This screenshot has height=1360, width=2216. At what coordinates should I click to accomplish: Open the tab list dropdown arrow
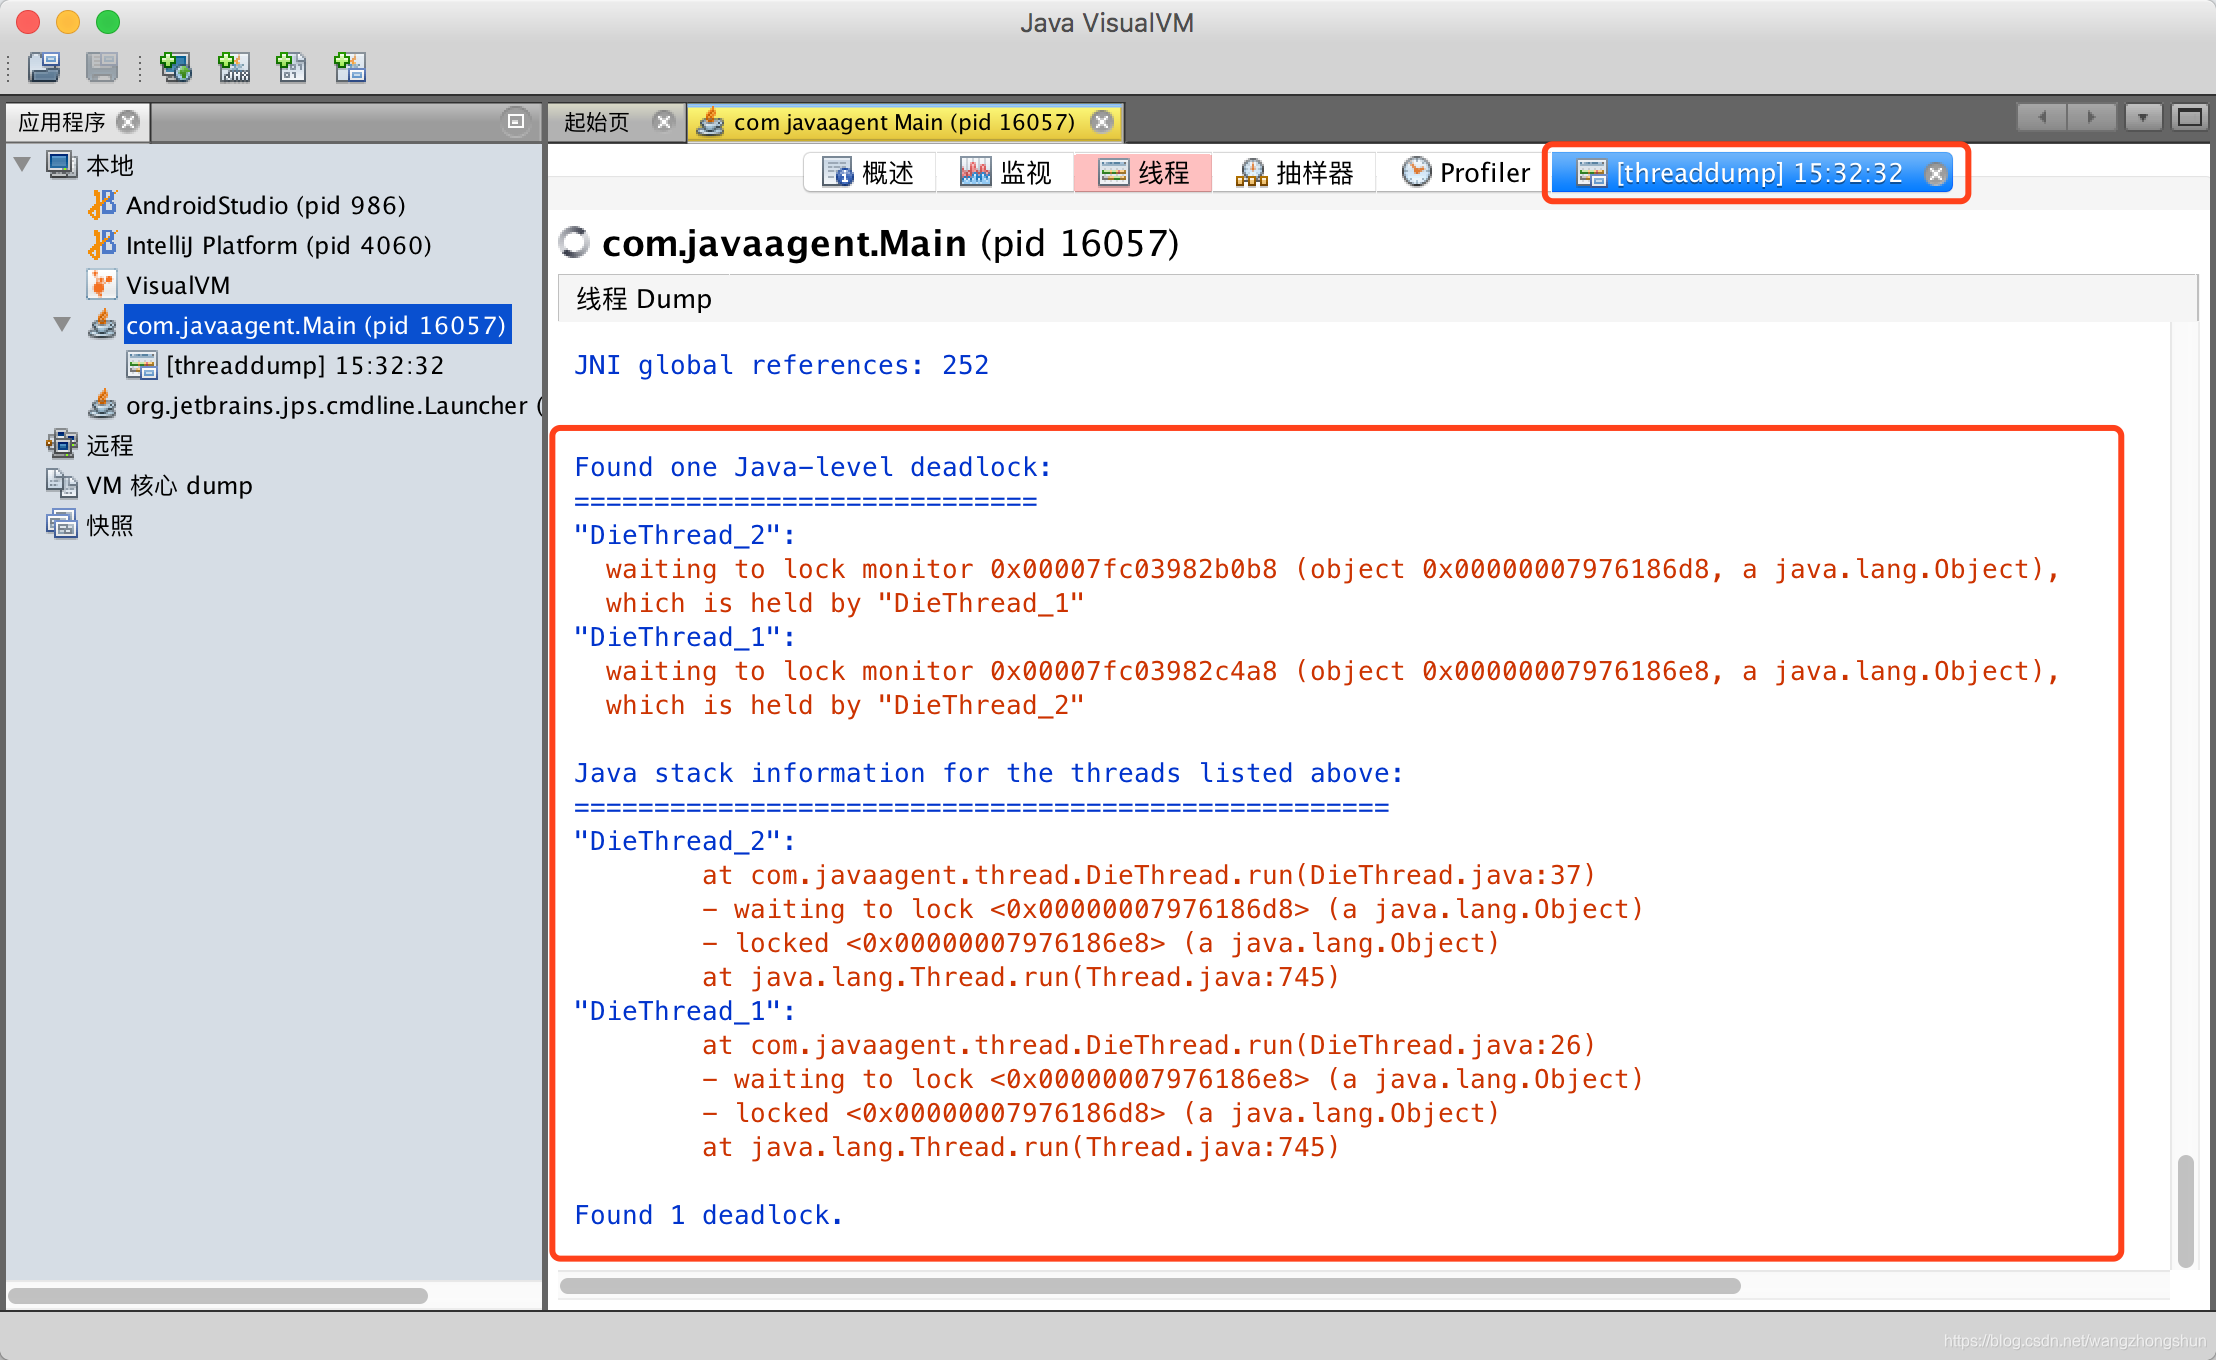pyautogui.click(x=2143, y=118)
